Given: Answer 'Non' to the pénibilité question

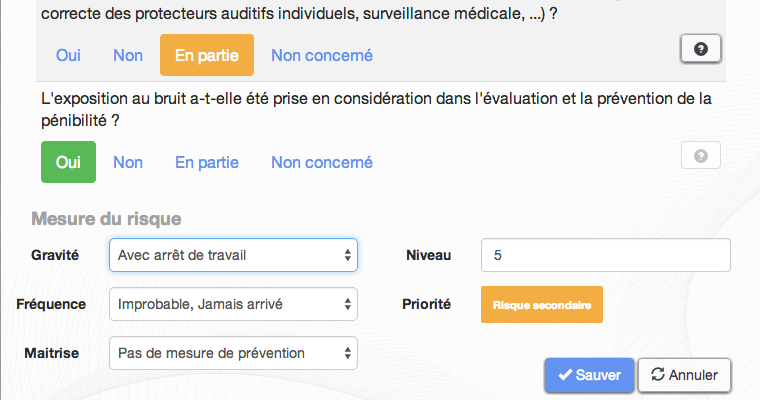Looking at the screenshot, I should (x=128, y=162).
